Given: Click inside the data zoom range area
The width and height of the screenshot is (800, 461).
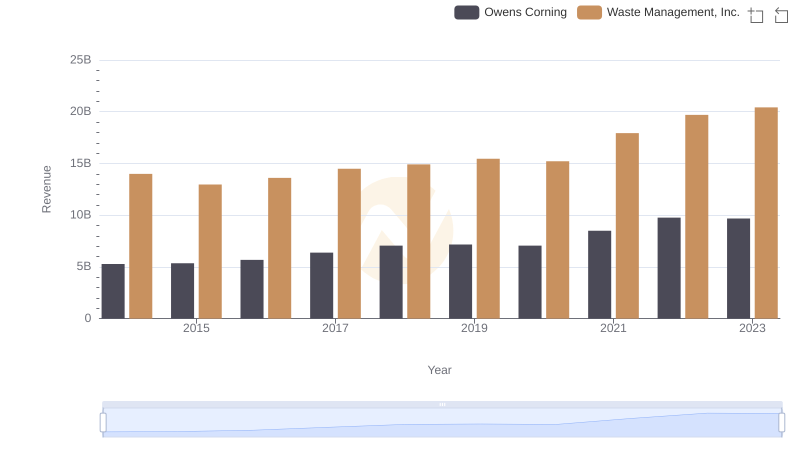Looking at the screenshot, I should [x=442, y=423].
